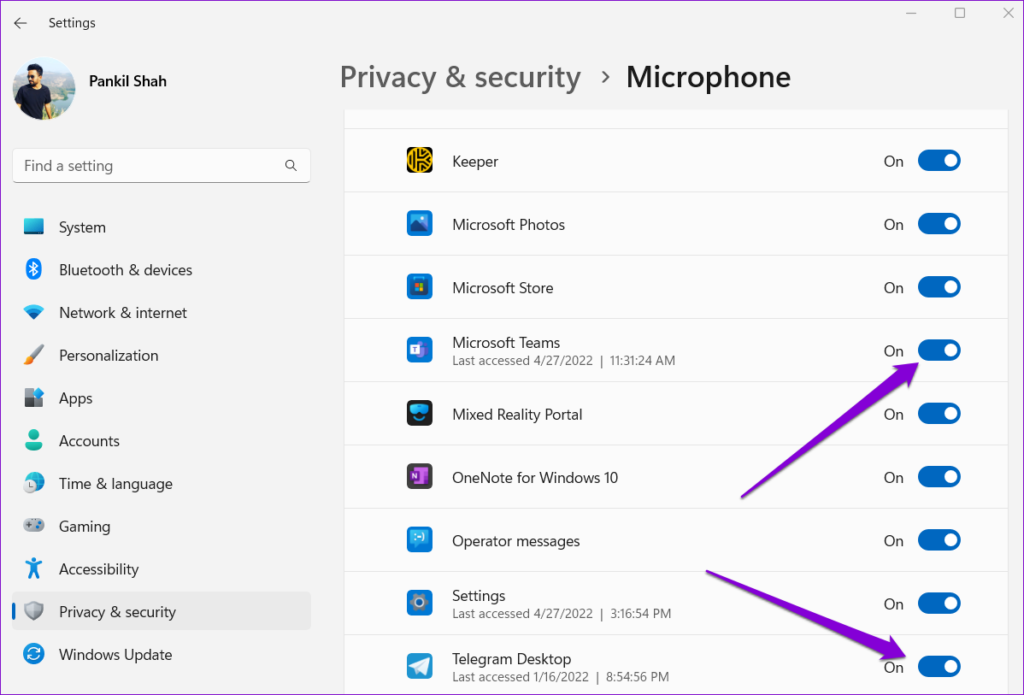Click the Microsoft Photos app icon

click(x=419, y=223)
